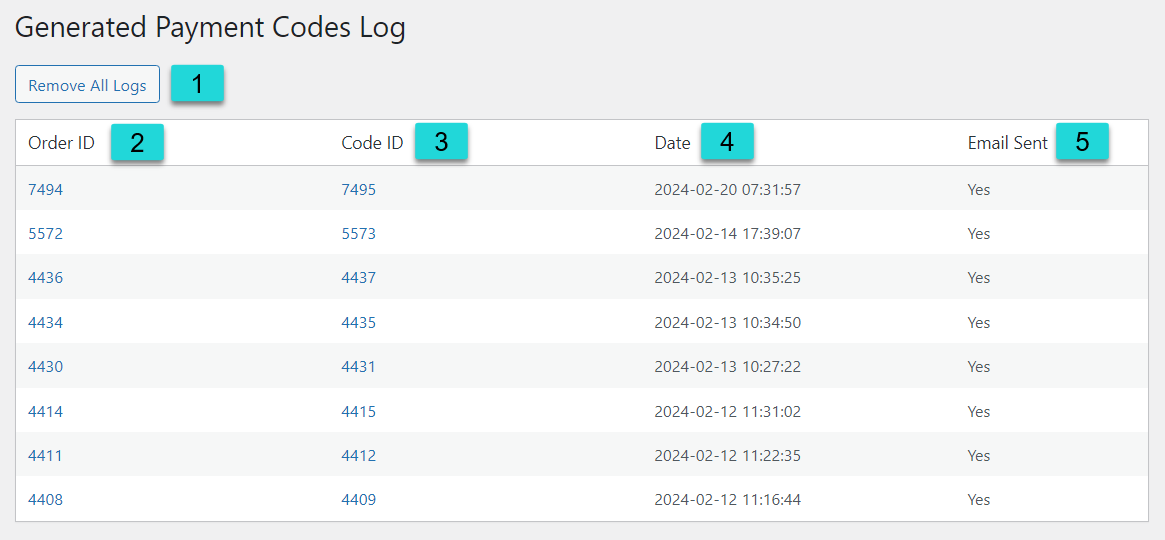Select the Date column header

[672, 143]
